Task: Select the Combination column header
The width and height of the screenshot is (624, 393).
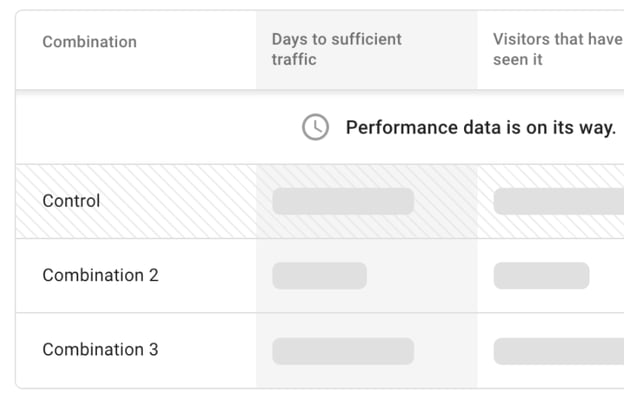Action: click(90, 42)
